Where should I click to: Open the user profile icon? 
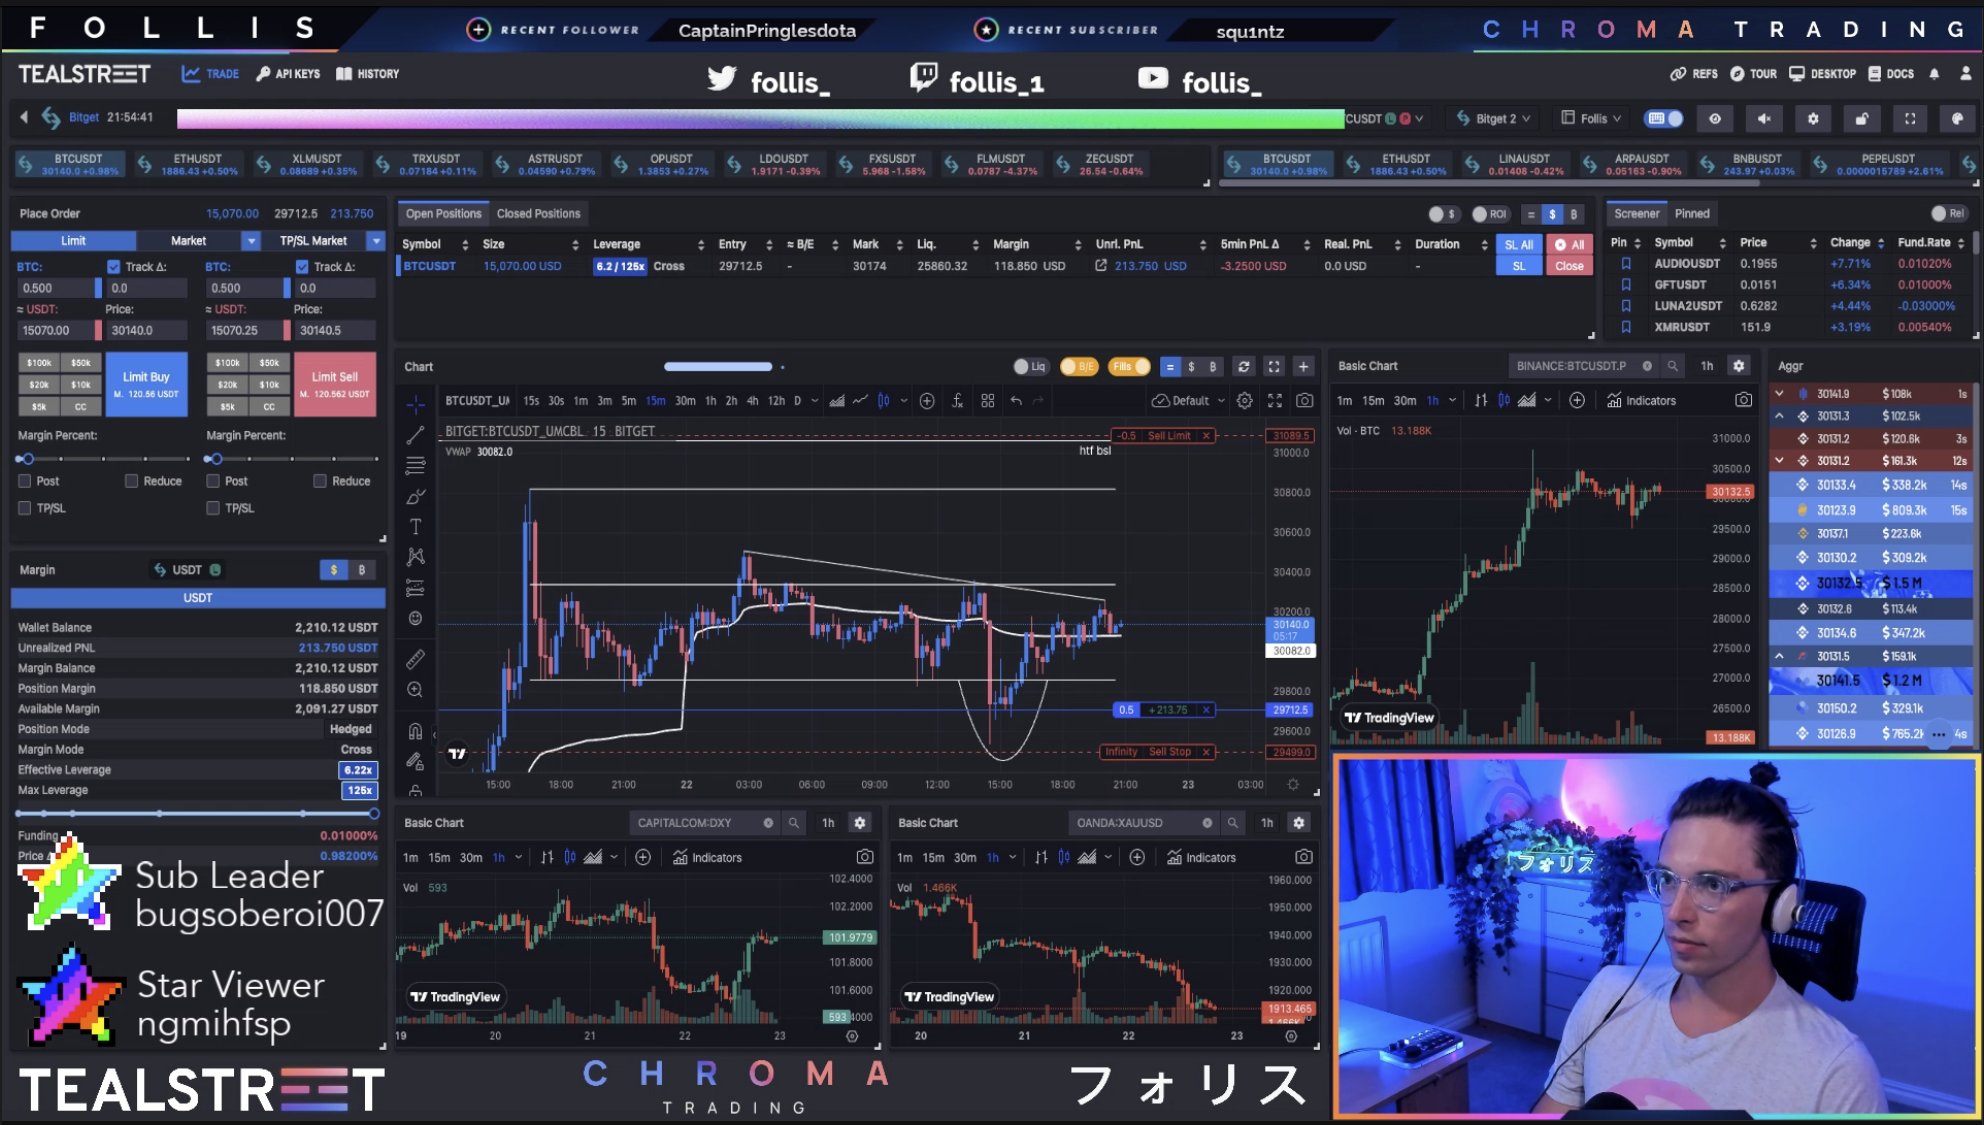coord(1965,73)
